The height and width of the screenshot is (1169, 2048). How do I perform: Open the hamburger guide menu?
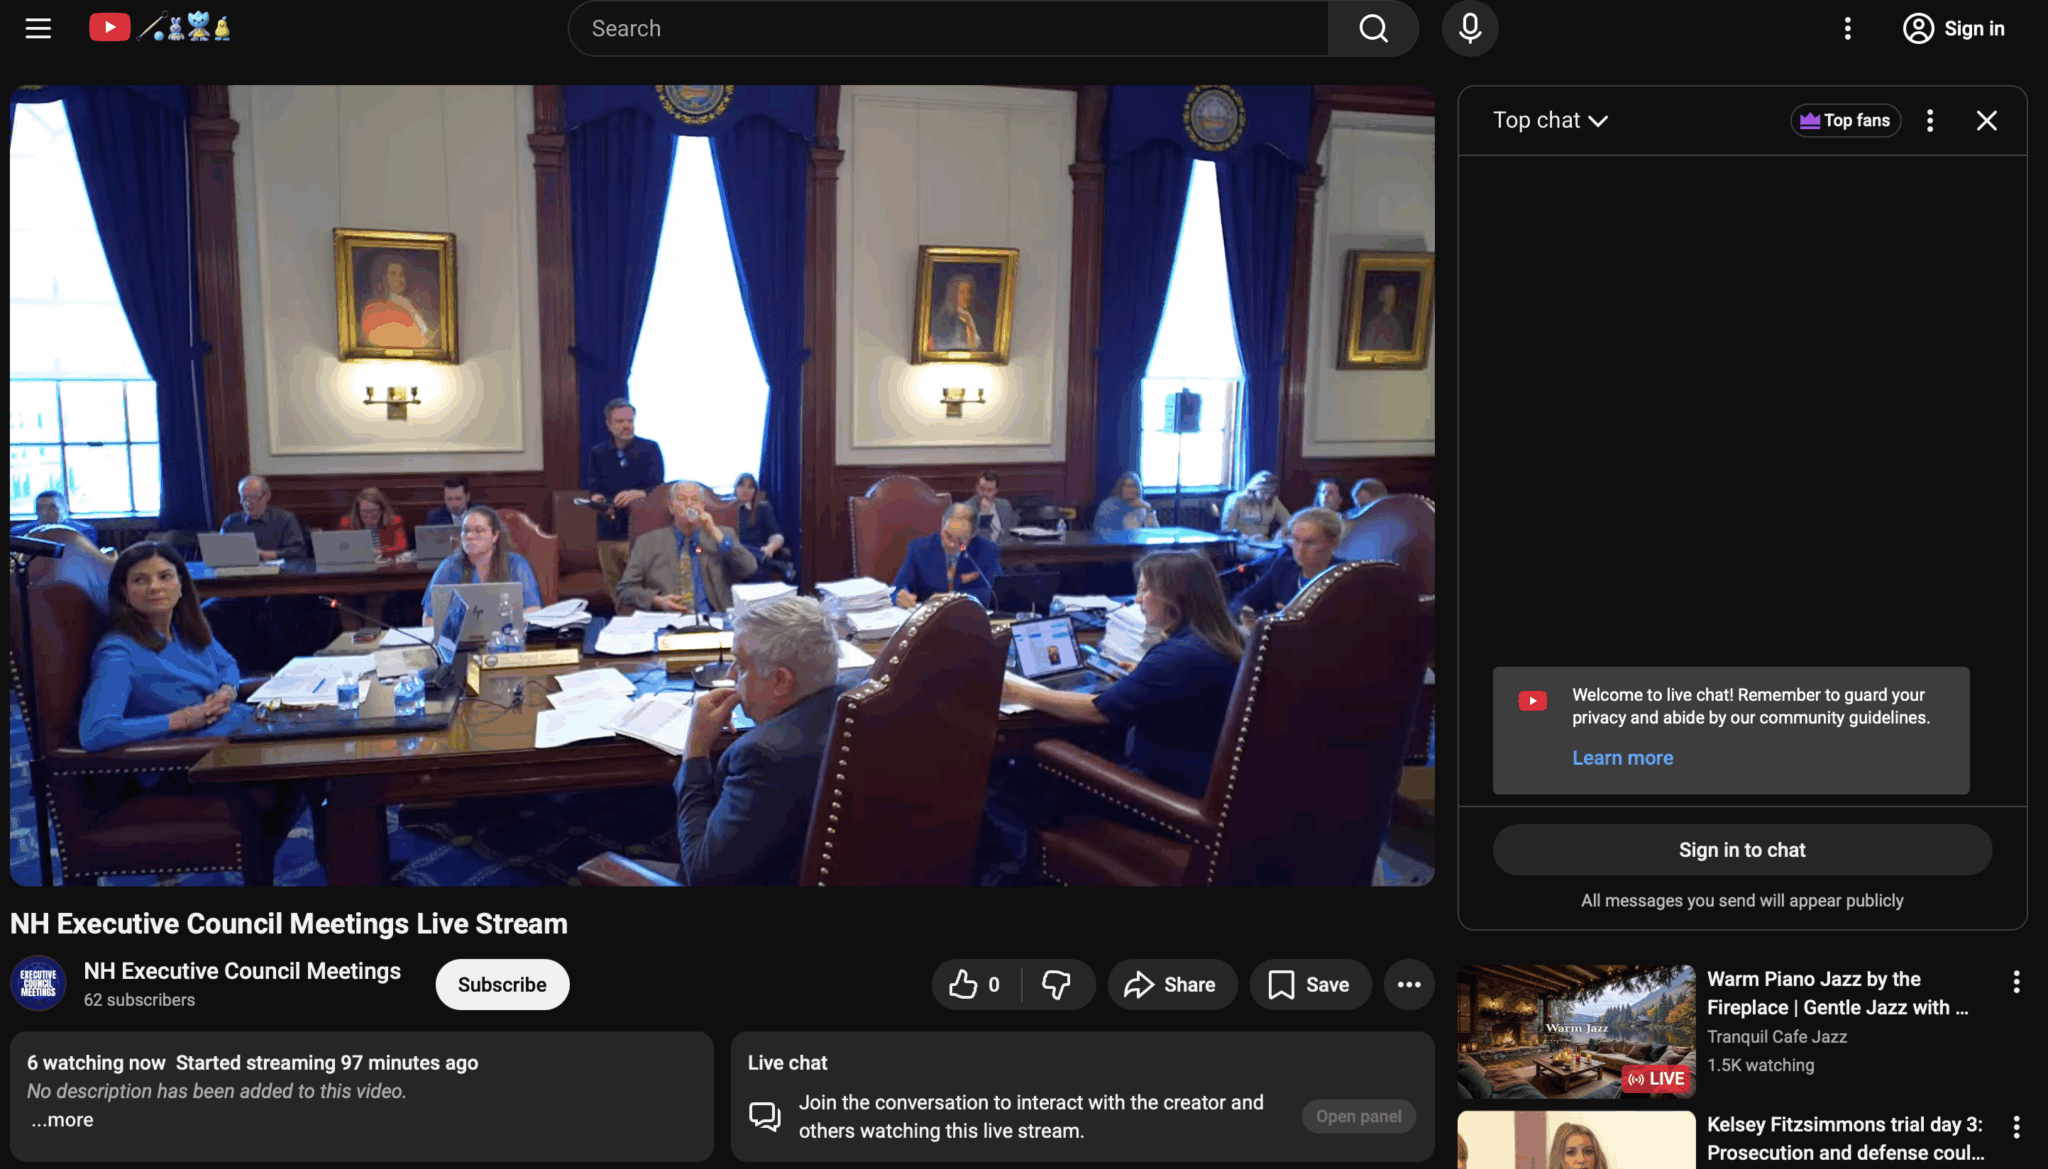click(38, 28)
